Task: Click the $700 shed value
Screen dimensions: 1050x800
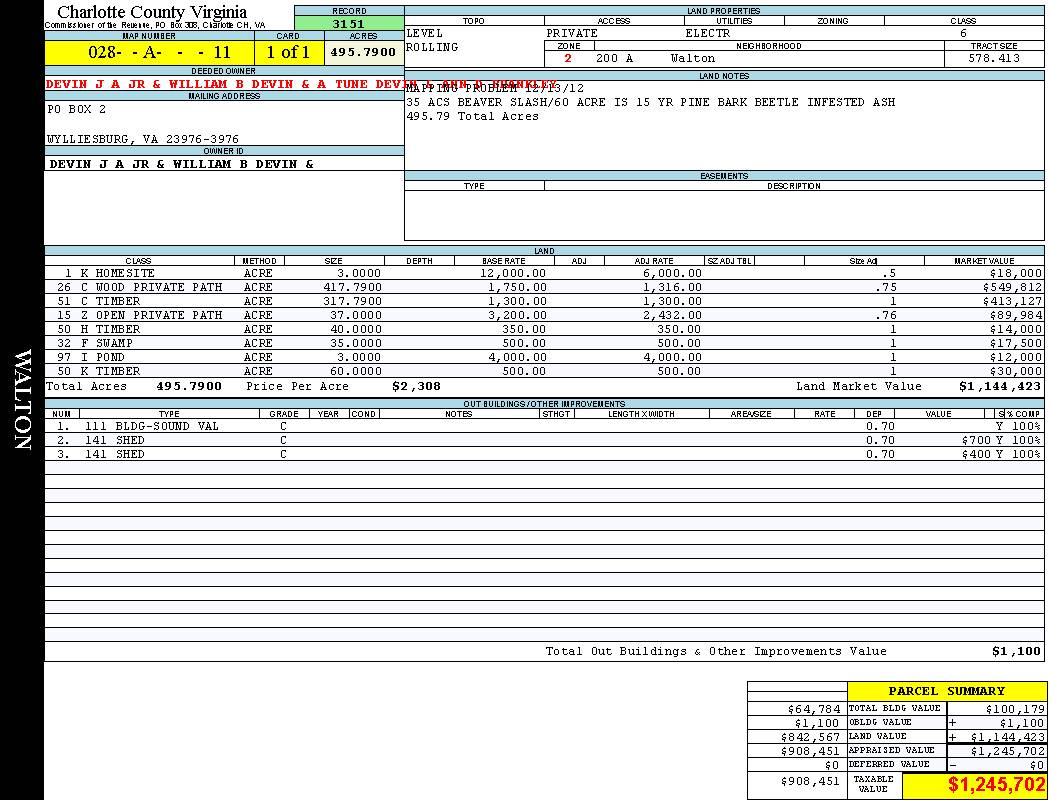Action: pyautogui.click(x=975, y=440)
